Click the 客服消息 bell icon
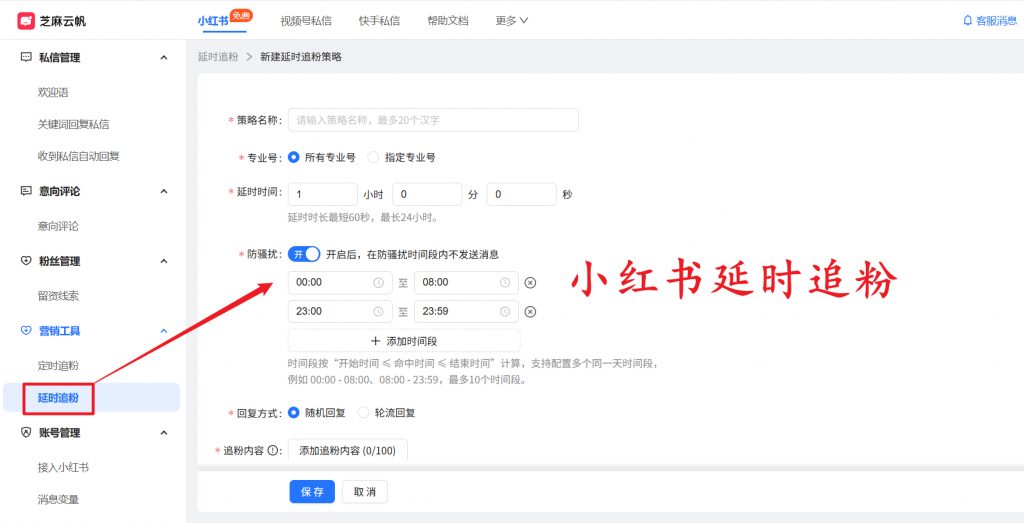 tap(968, 21)
